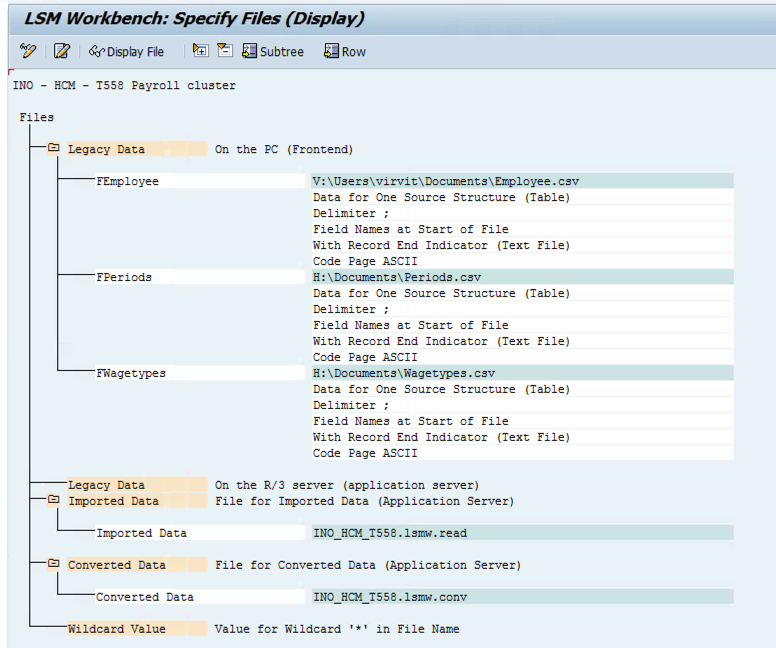Click the Row button
This screenshot has width=776, height=648.
click(x=345, y=51)
